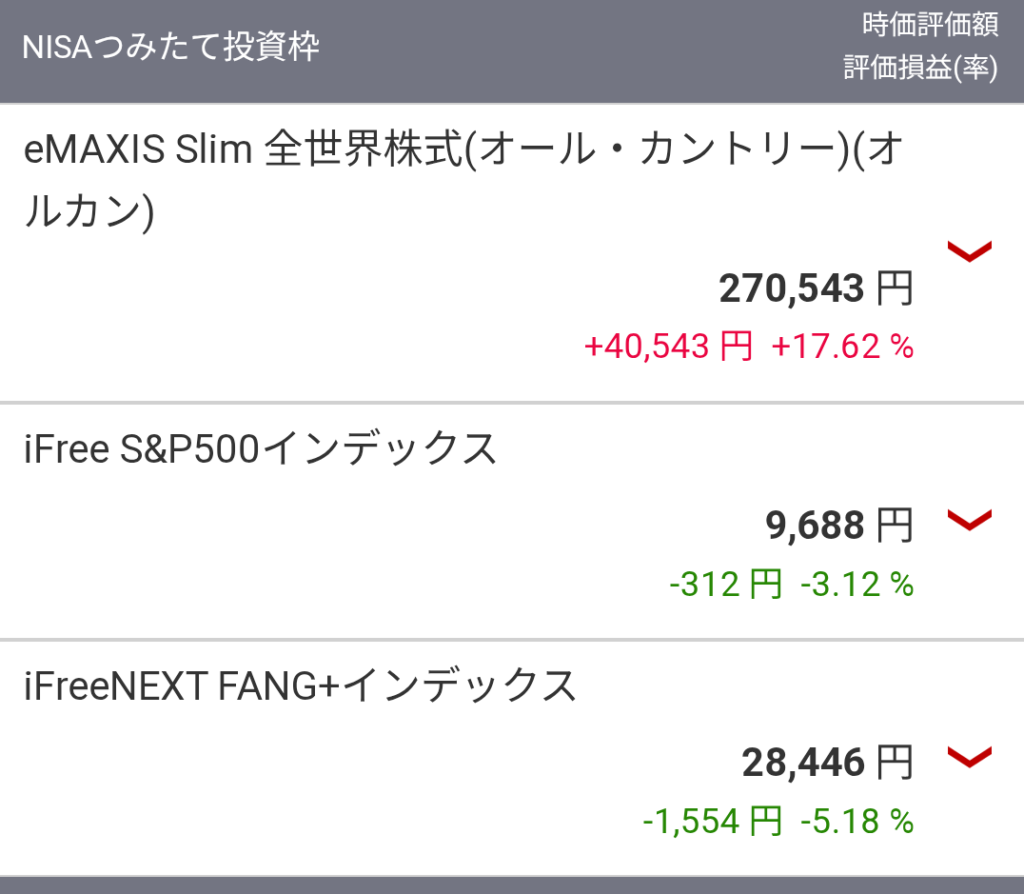Select the 270,543 円 valuation amount

point(815,290)
